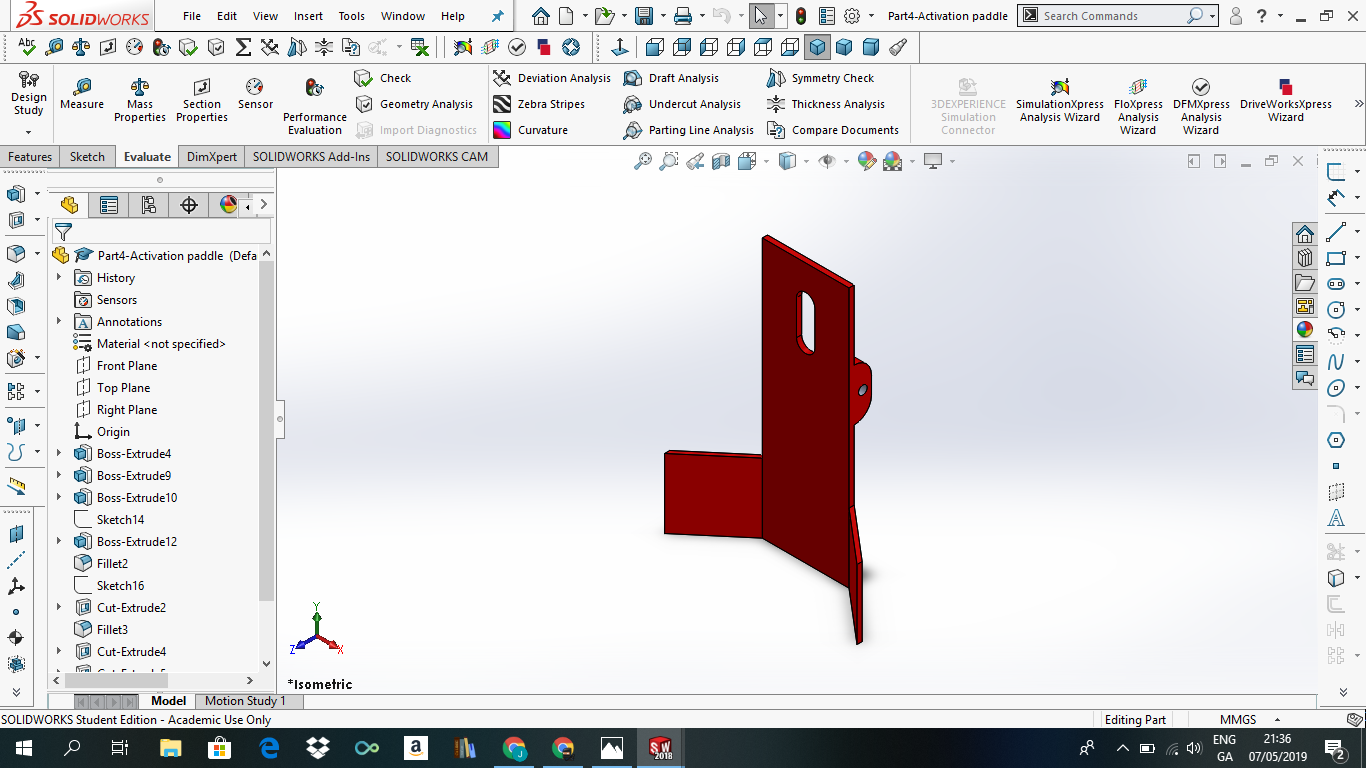
Task: Open the Custom Properties task pane tab
Action: click(1305, 354)
